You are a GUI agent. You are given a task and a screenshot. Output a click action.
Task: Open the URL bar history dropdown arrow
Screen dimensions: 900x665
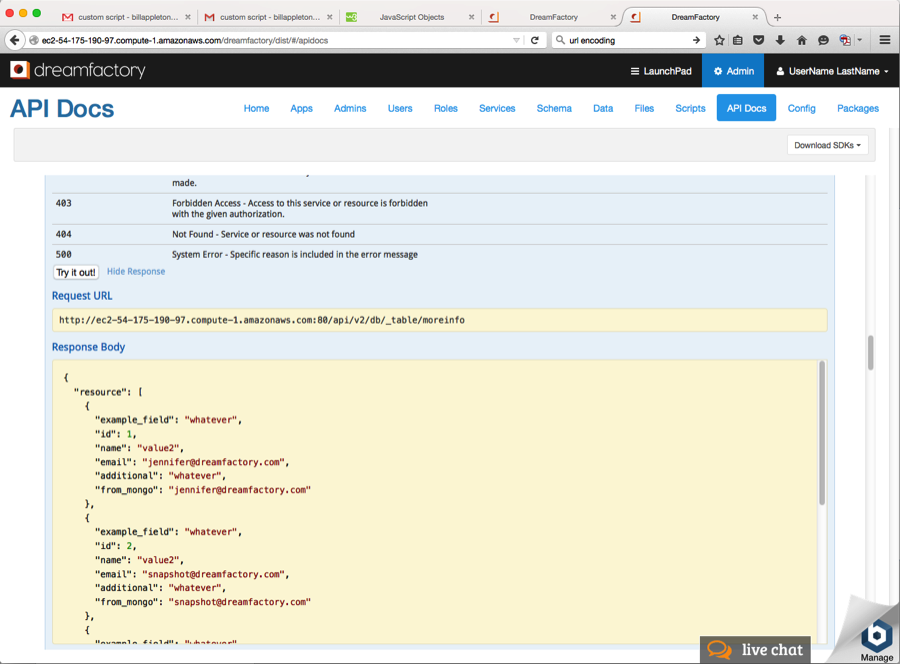(516, 40)
